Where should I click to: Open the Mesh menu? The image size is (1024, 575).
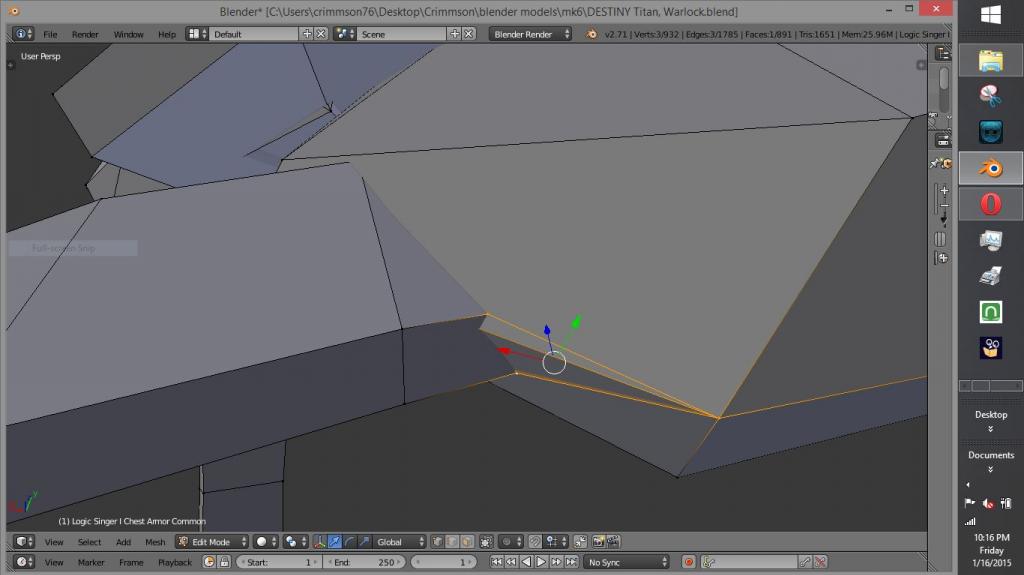155,542
